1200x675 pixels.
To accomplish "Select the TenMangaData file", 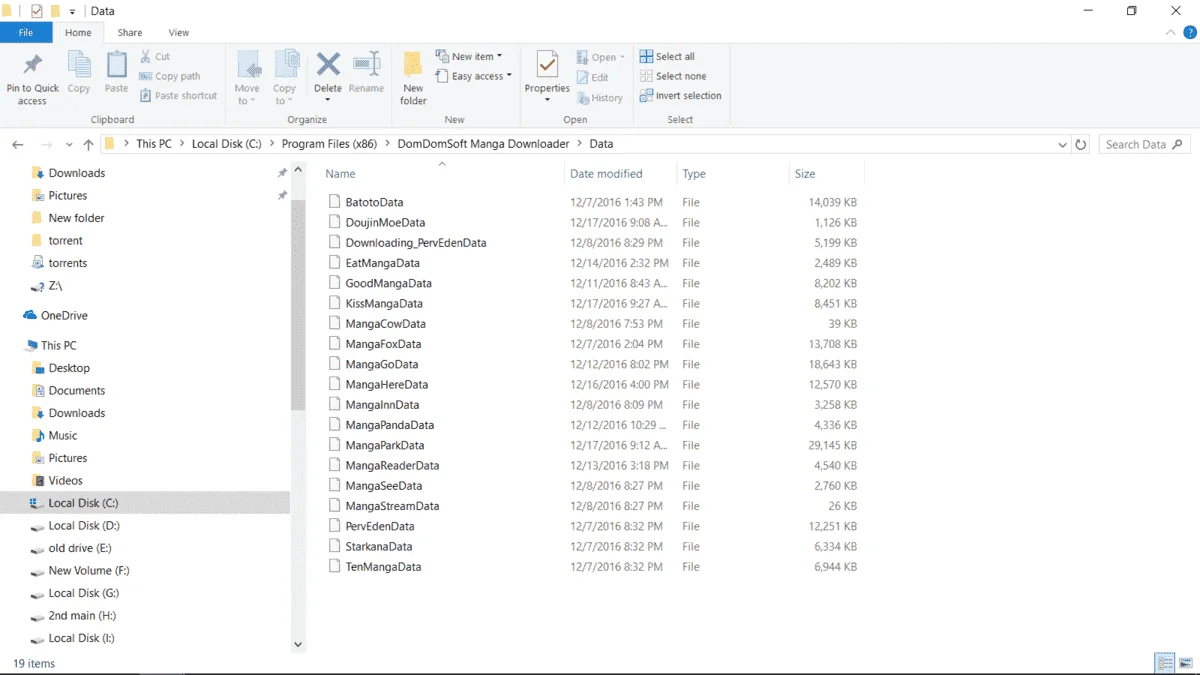I will tap(383, 567).
